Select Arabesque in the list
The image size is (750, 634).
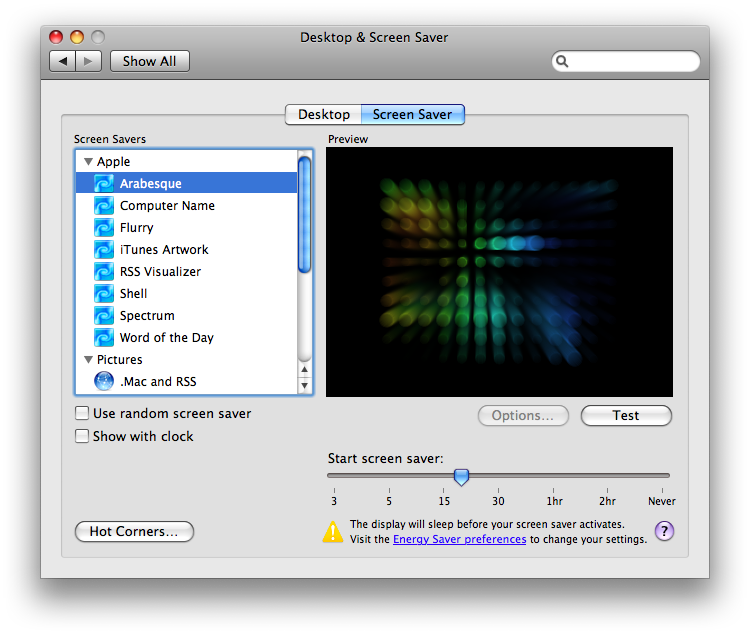187,183
